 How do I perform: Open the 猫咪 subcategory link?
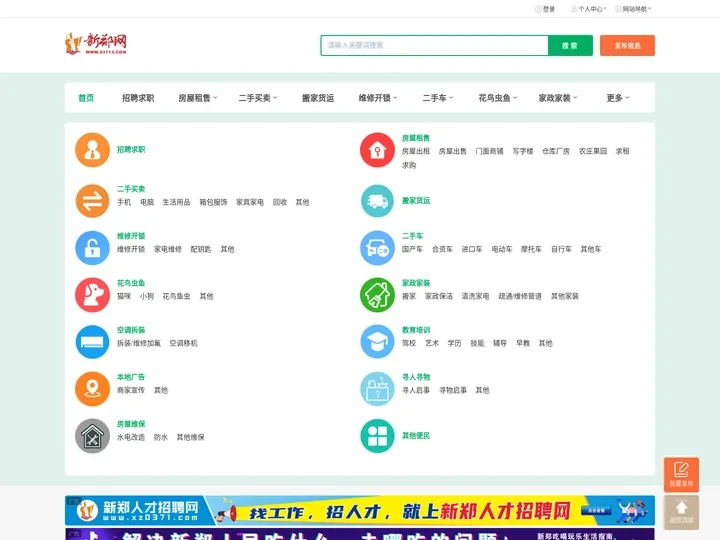pos(124,296)
